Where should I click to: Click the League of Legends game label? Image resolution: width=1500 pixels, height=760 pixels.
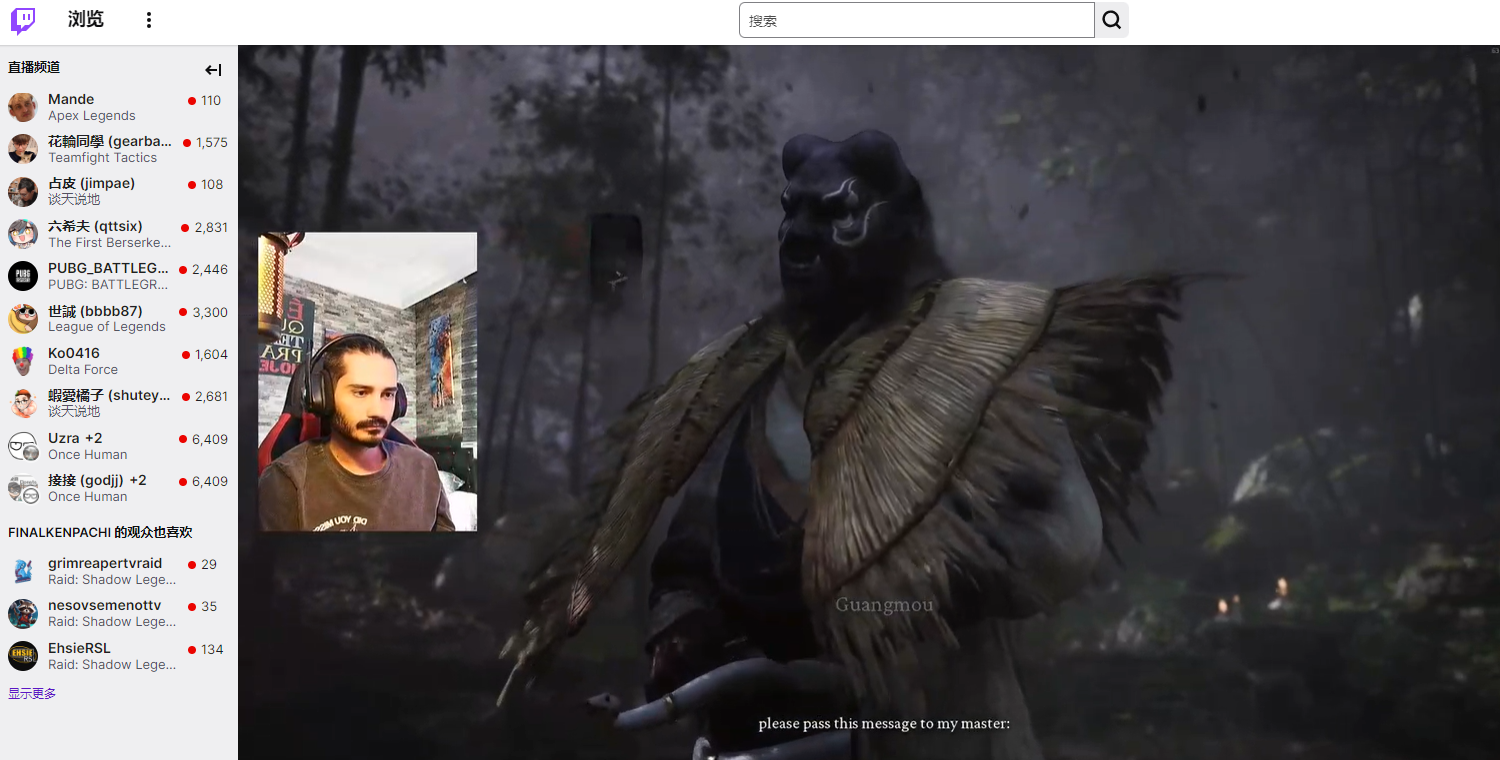click(107, 327)
